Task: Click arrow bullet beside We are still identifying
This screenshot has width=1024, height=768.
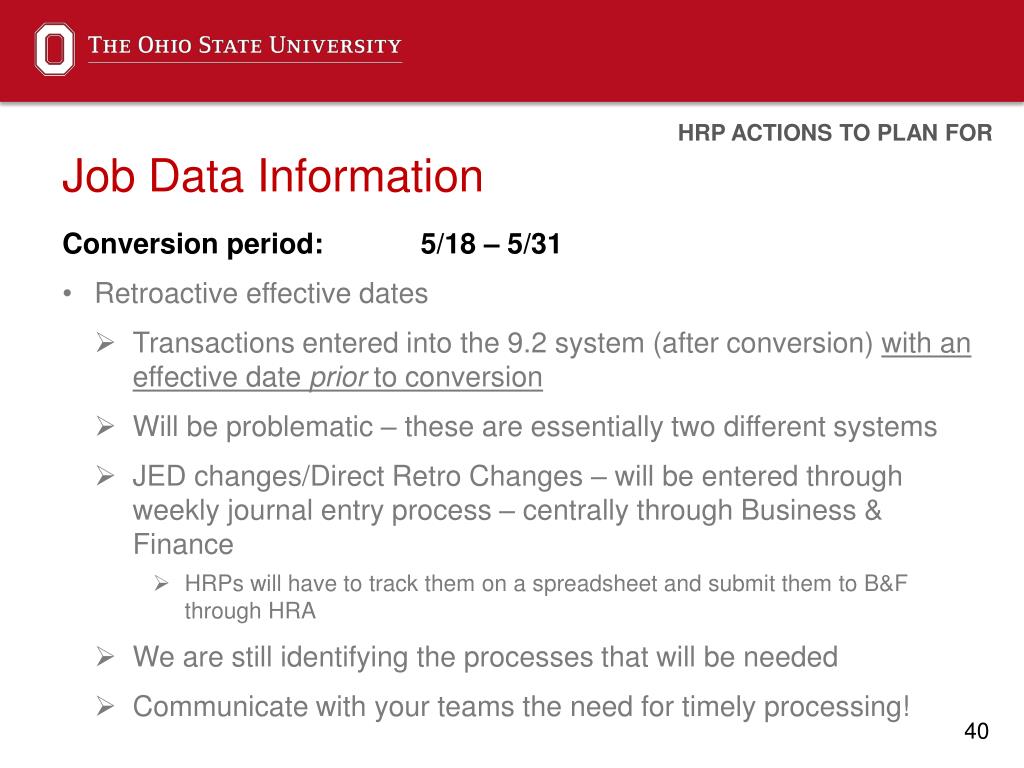Action: (x=105, y=656)
